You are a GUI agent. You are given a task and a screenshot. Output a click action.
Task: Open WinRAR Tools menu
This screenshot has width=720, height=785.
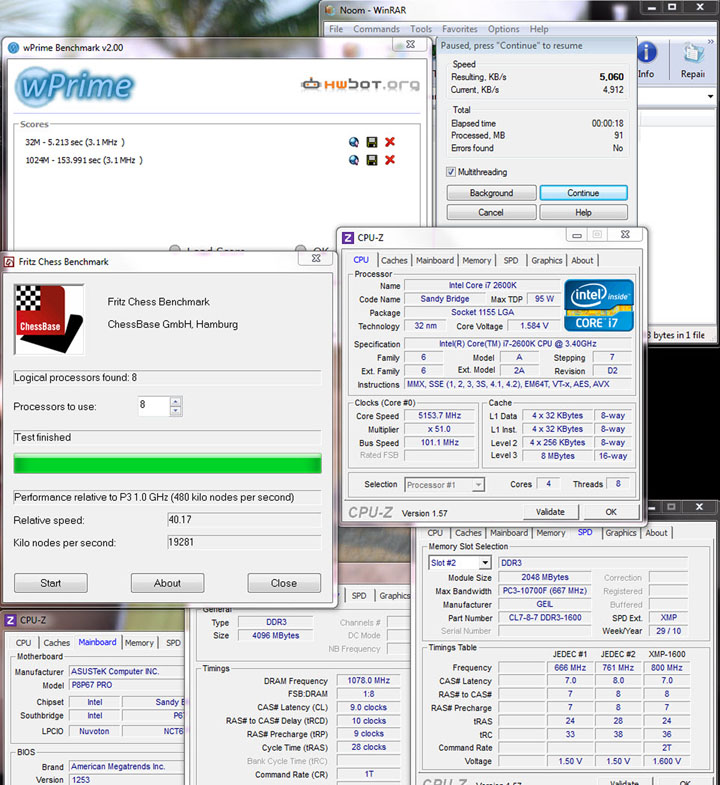(x=421, y=29)
